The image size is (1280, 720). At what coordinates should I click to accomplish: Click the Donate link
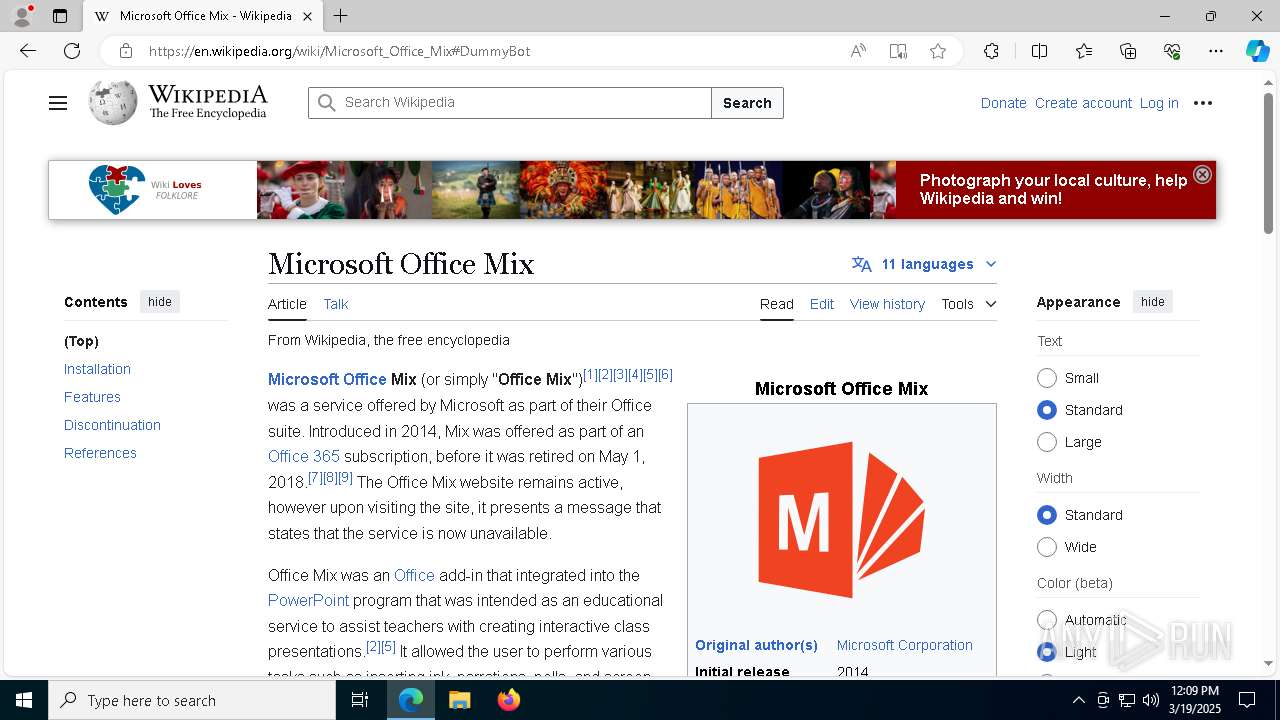[1003, 103]
